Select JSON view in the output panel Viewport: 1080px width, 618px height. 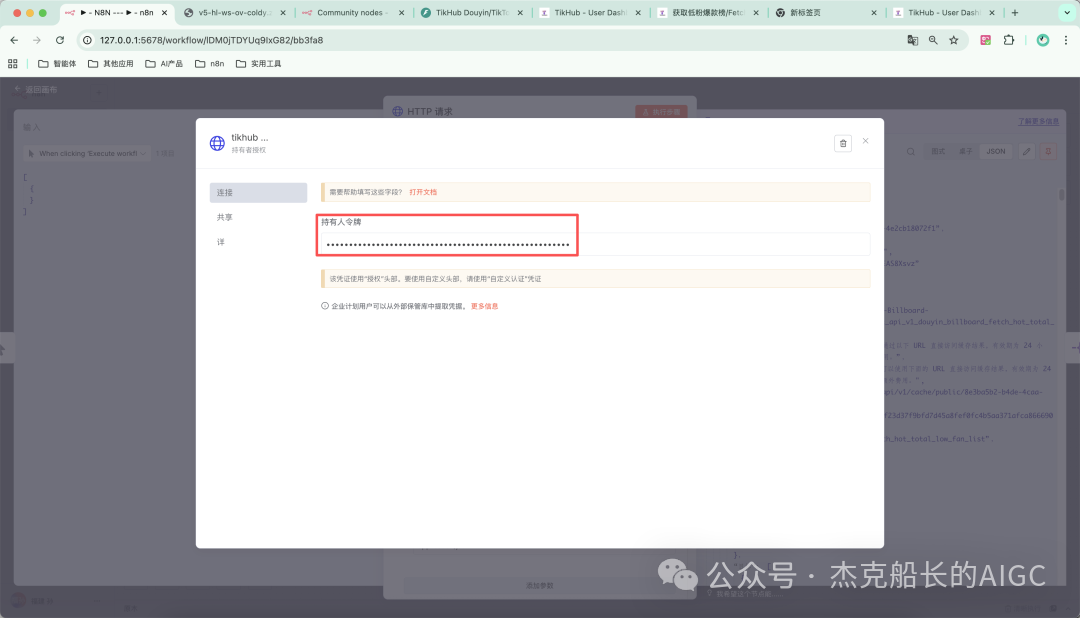pos(995,152)
